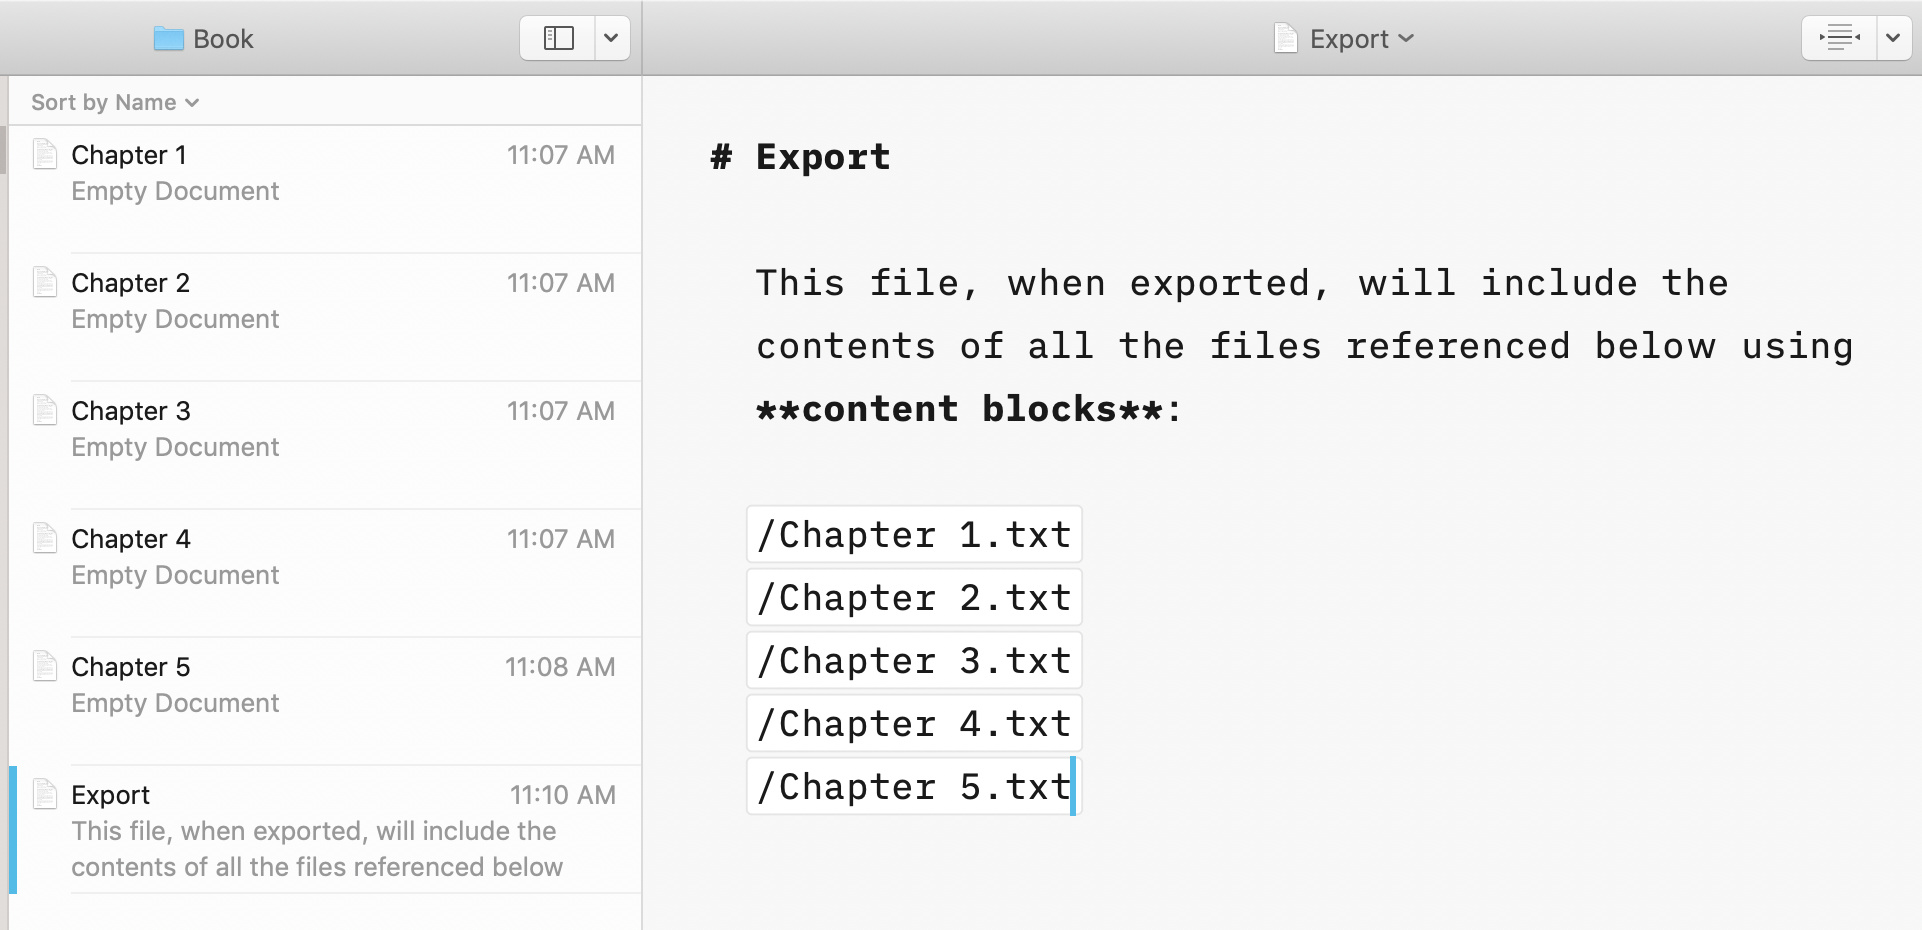
Task: Click the /Chapter 3.txt content block
Action: point(914,661)
